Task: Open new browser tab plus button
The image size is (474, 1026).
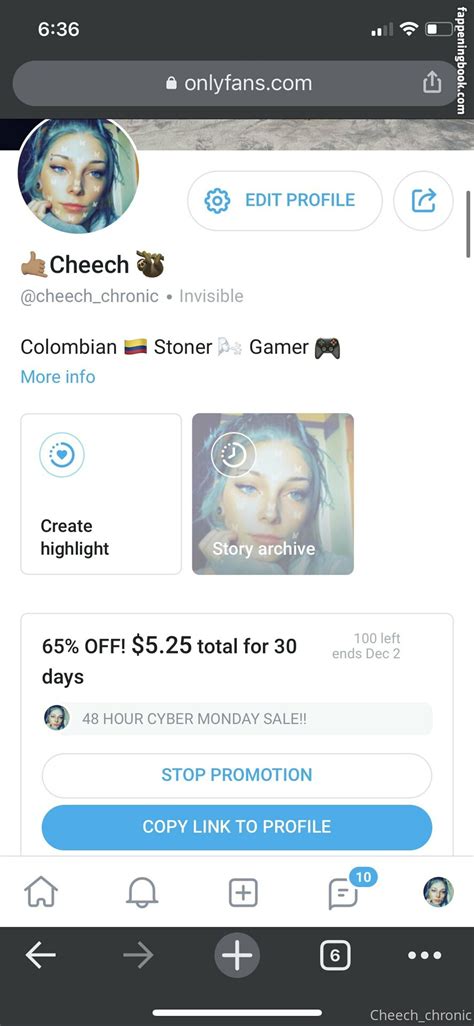Action: pyautogui.click(x=237, y=955)
